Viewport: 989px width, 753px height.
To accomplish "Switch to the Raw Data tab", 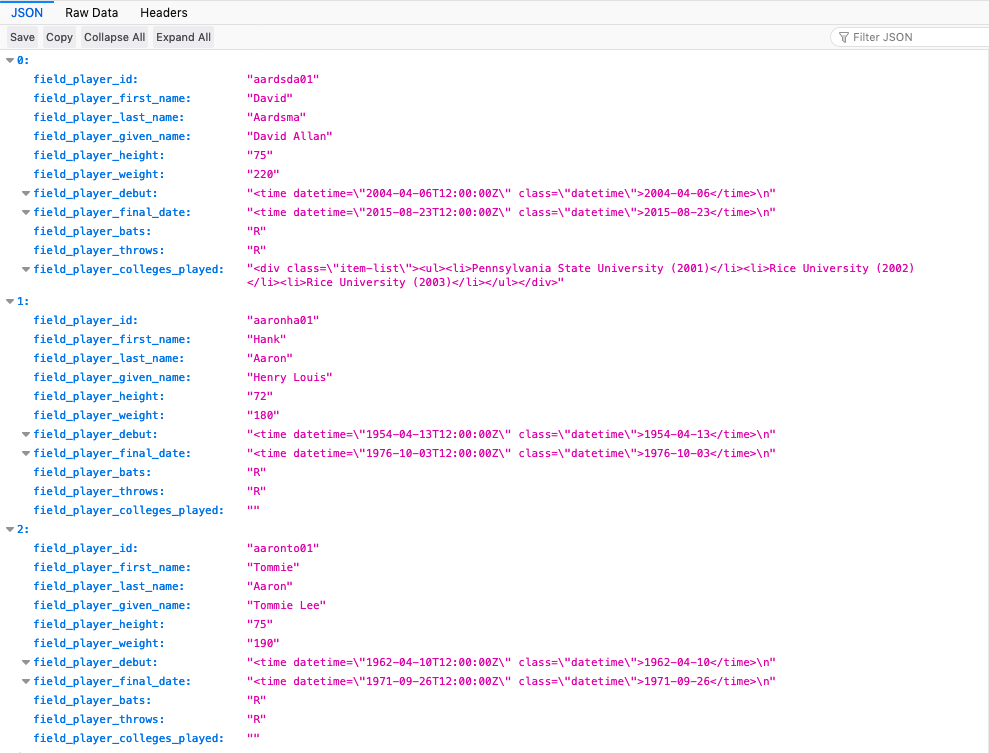I will tap(91, 12).
